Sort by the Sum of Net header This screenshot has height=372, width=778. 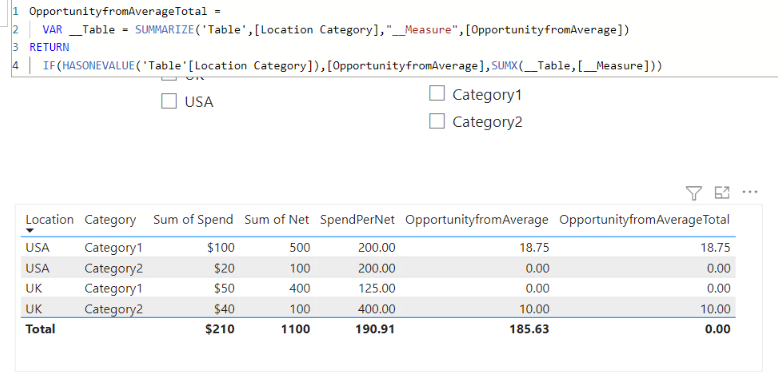[276, 219]
